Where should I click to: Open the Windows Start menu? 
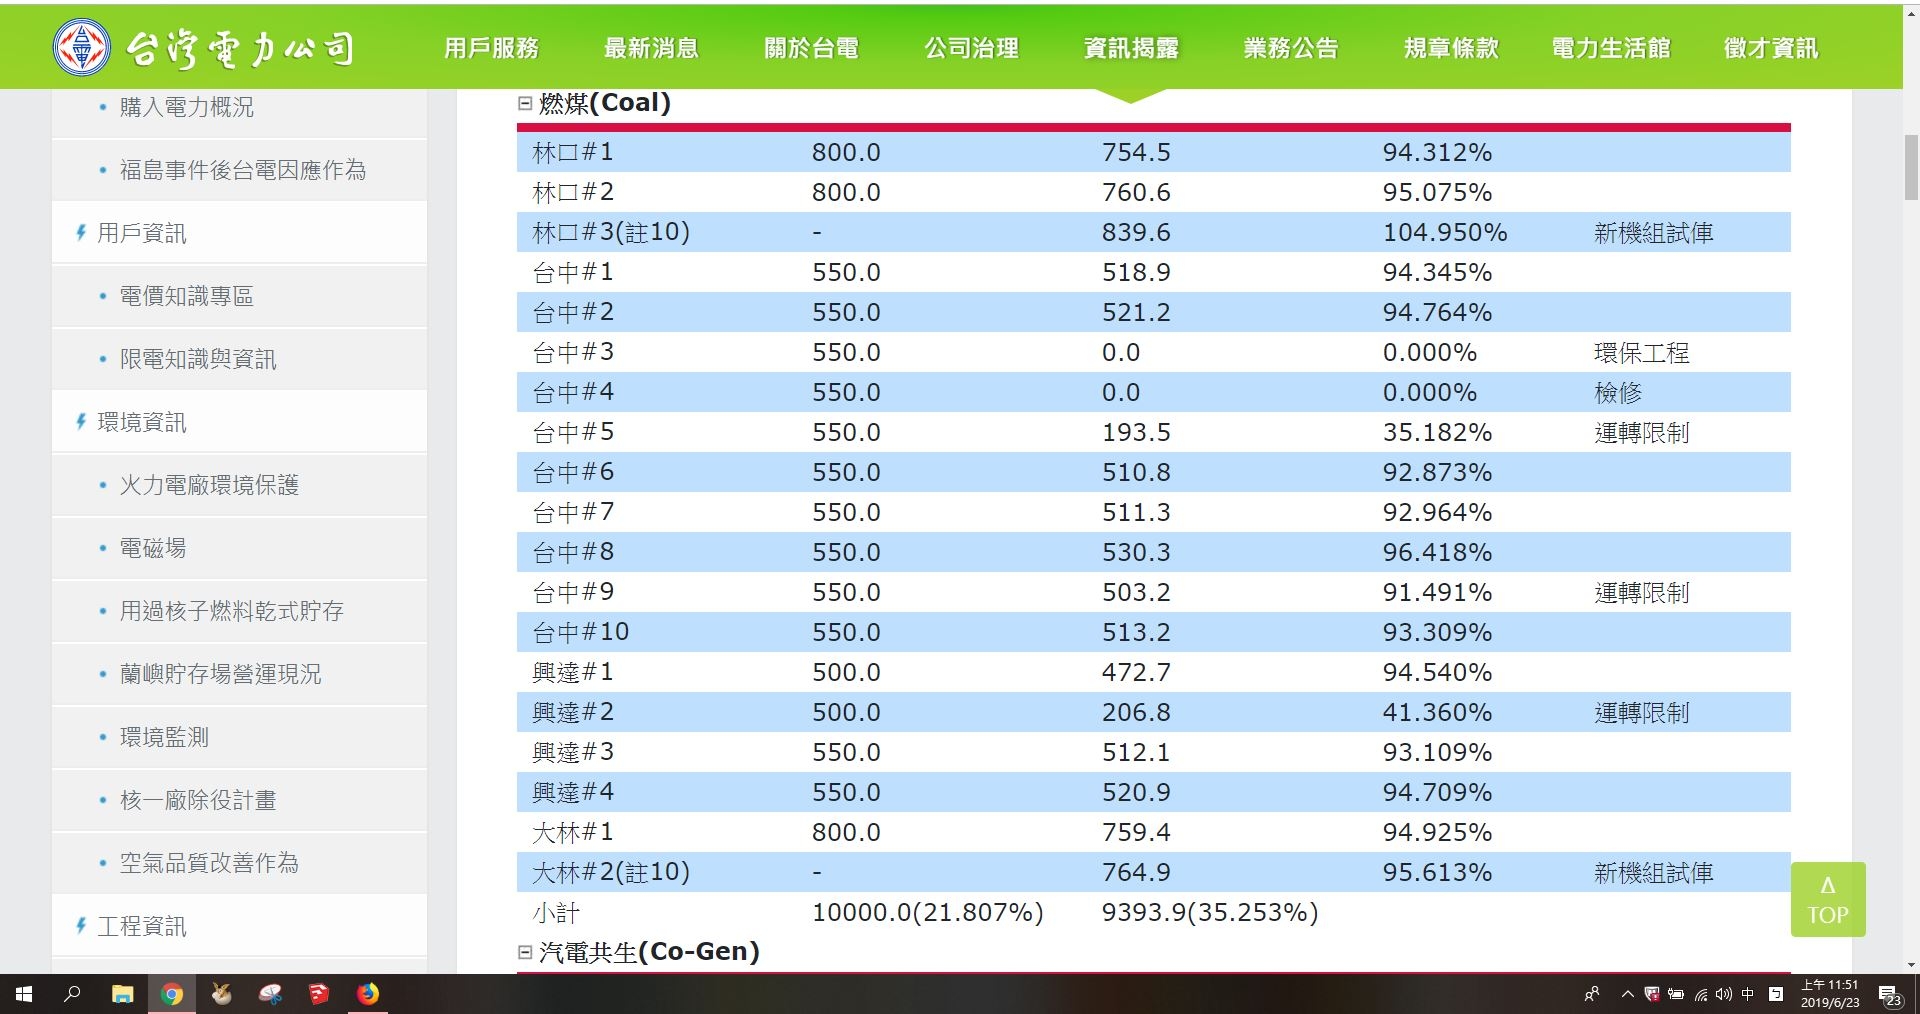click(x=24, y=994)
